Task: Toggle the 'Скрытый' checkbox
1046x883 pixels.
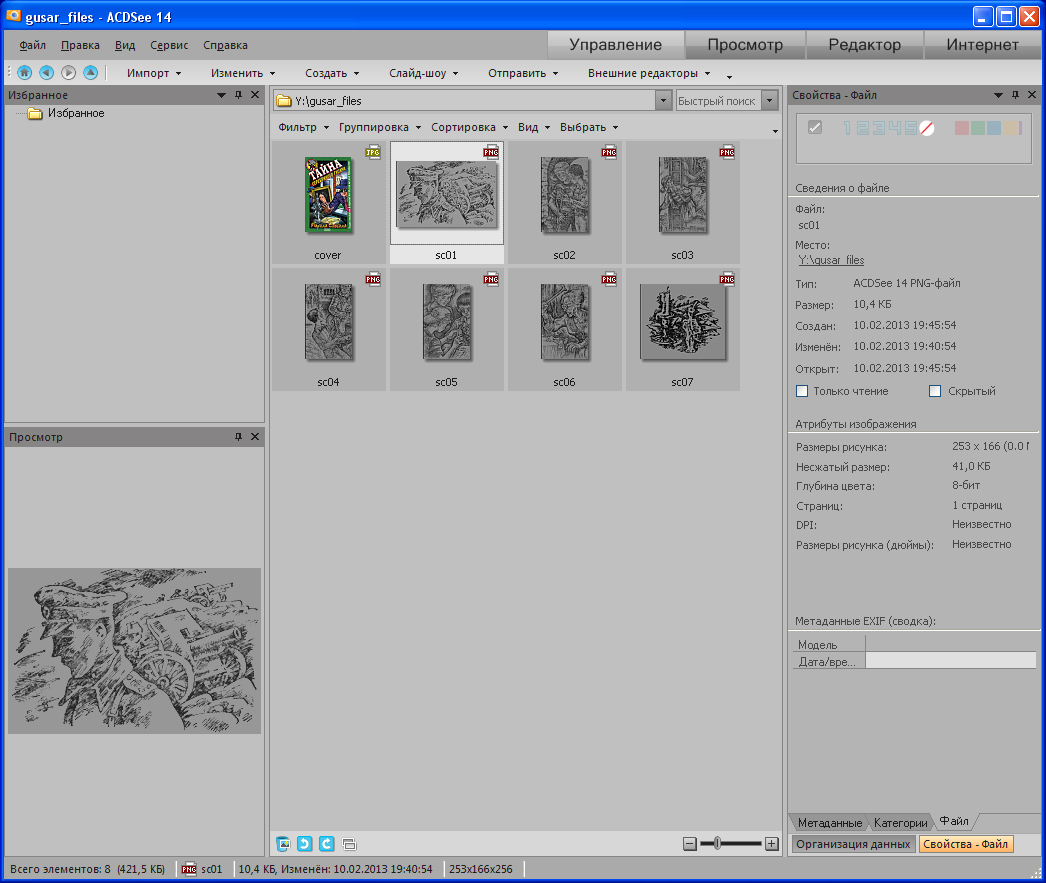Action: [935, 391]
